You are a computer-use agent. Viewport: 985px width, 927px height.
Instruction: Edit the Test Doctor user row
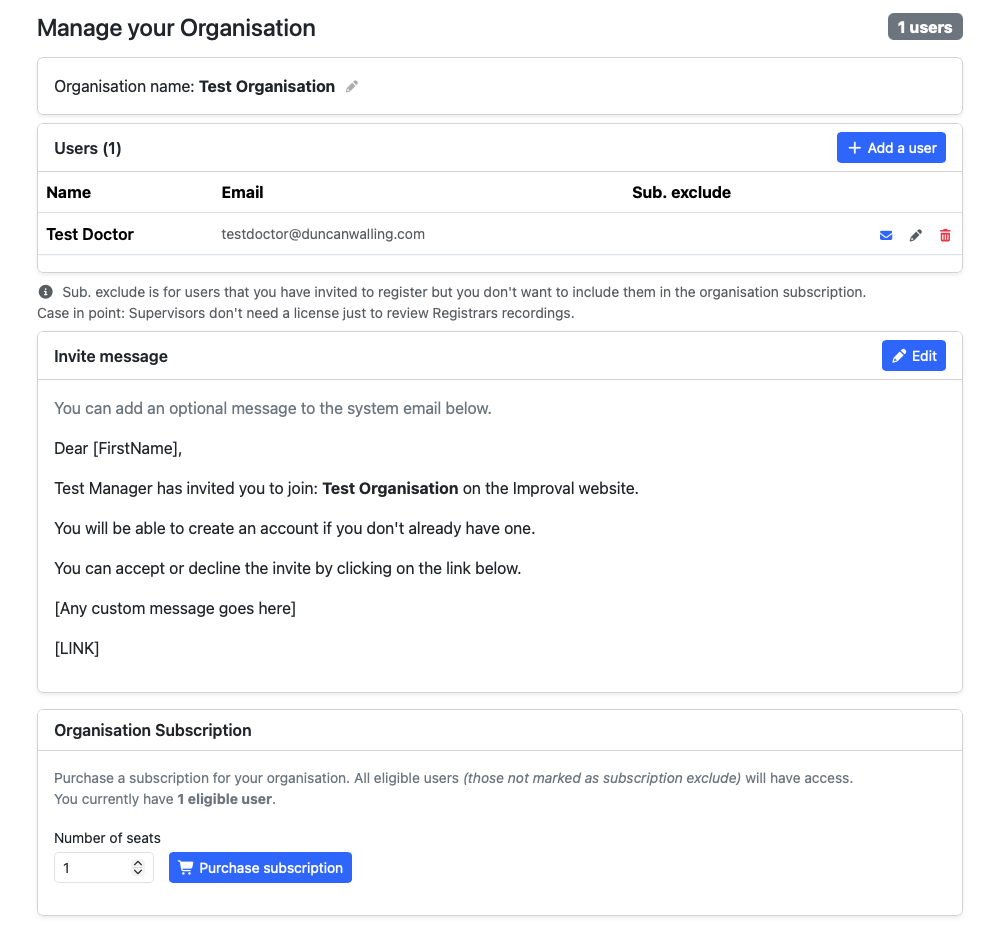(x=915, y=235)
